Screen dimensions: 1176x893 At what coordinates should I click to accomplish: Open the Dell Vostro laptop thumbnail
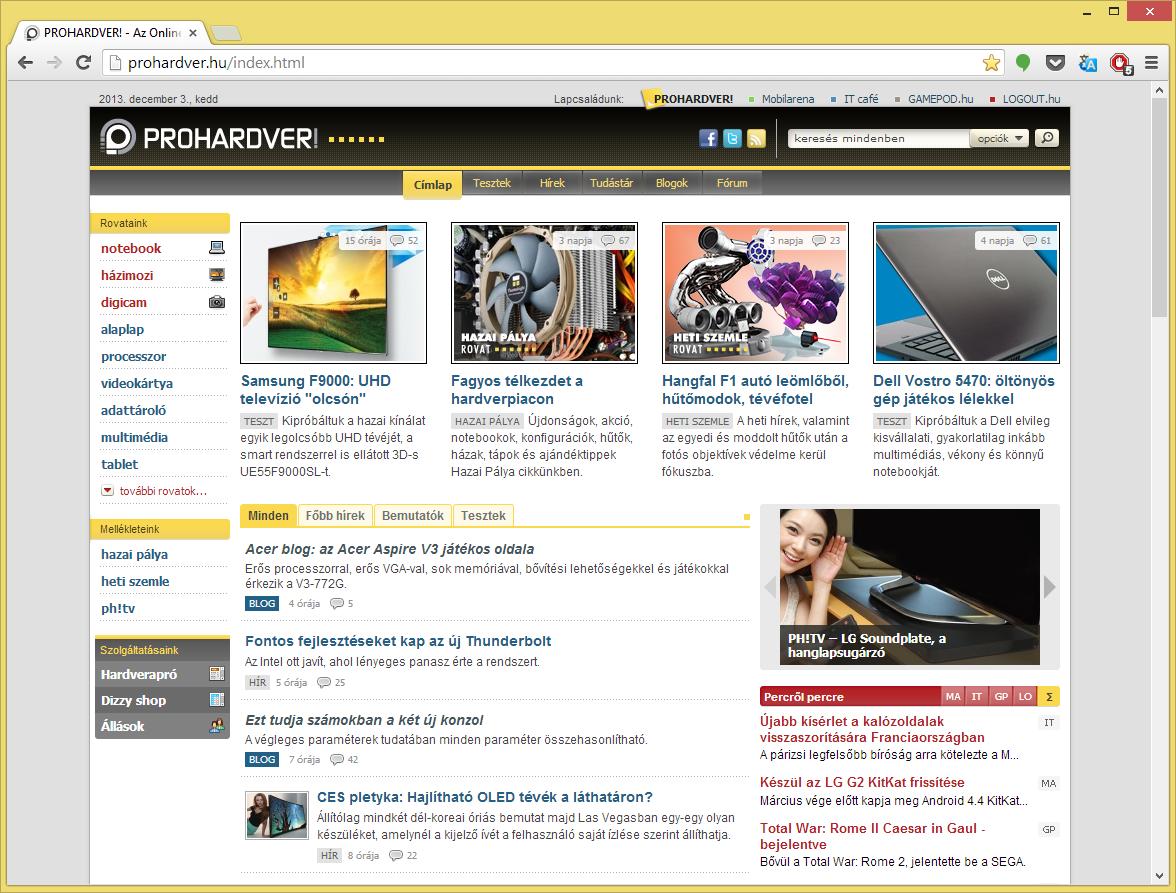966,293
